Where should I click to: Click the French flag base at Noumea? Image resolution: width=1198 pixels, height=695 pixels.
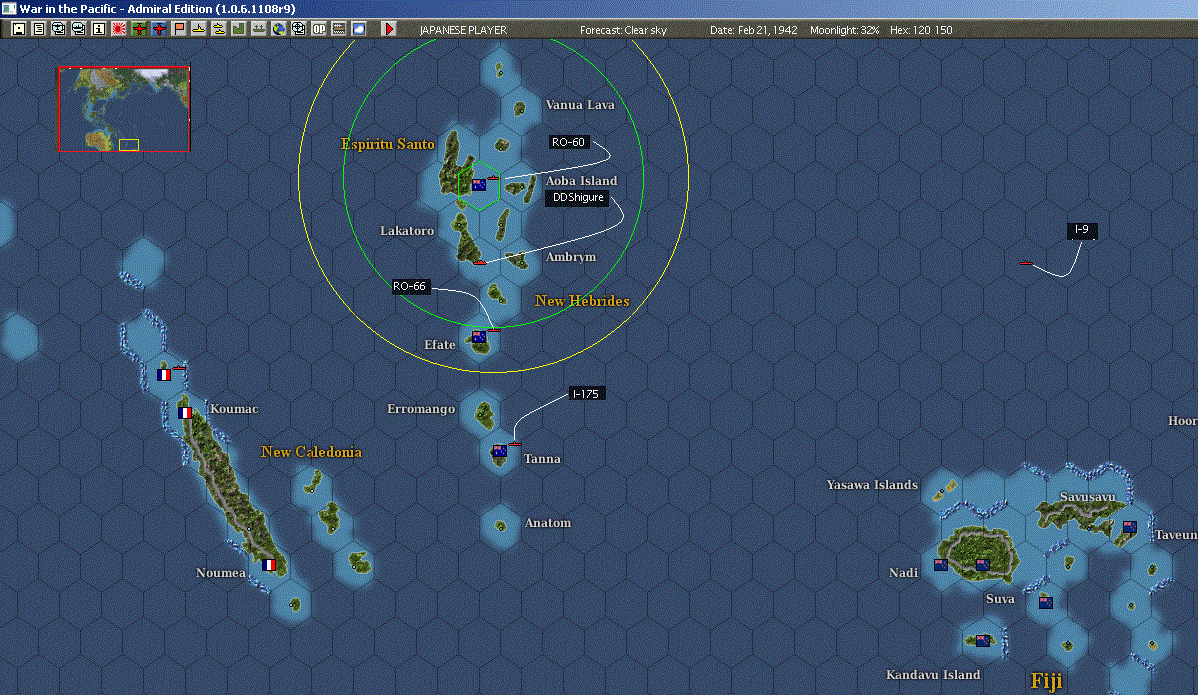pos(268,564)
